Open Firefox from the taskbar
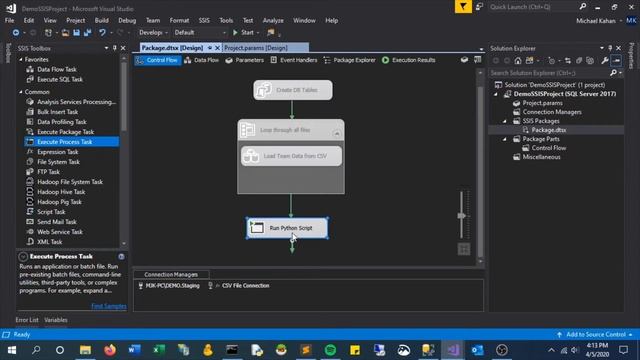640x360 pixels. coord(110,350)
